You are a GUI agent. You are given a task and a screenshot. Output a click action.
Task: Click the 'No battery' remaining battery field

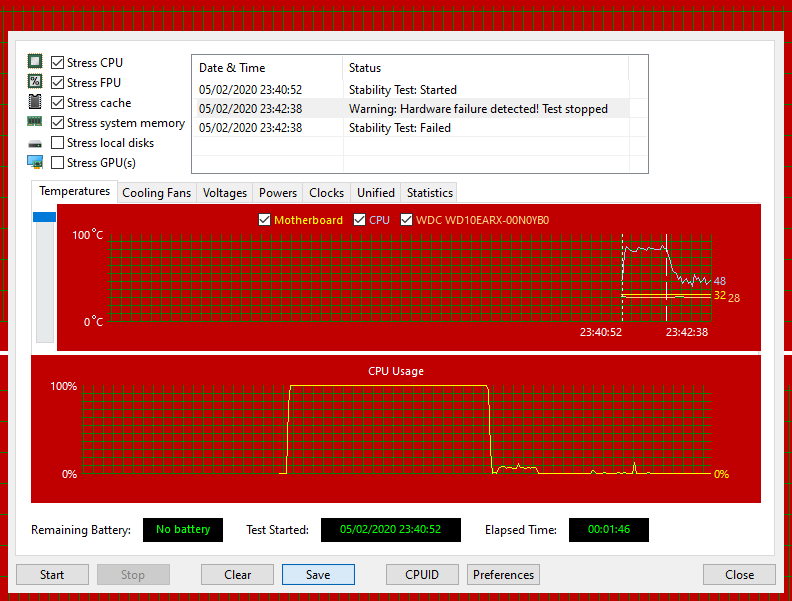click(183, 529)
